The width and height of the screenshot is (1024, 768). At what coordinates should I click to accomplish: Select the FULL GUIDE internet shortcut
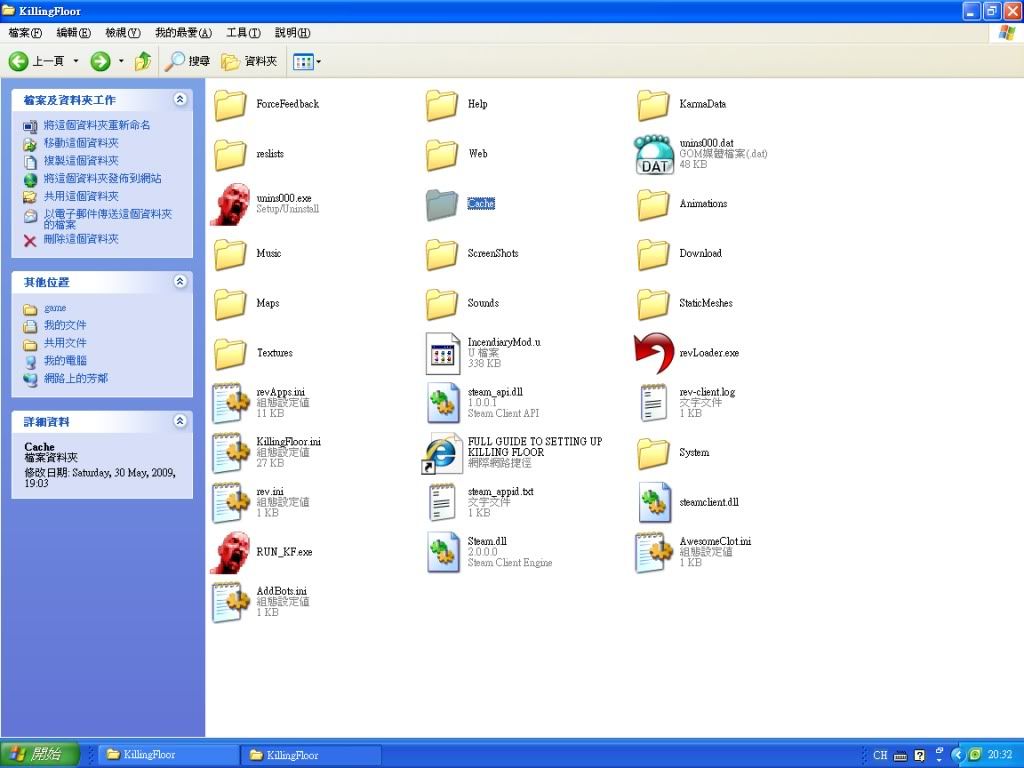coord(442,453)
